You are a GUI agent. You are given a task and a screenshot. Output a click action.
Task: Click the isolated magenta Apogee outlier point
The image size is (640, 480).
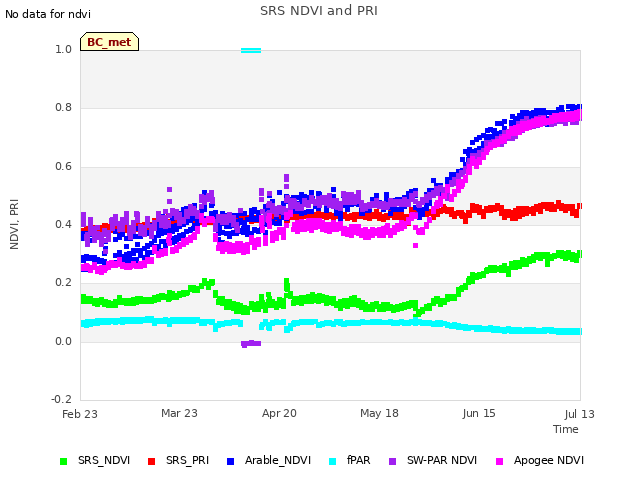(x=416, y=245)
